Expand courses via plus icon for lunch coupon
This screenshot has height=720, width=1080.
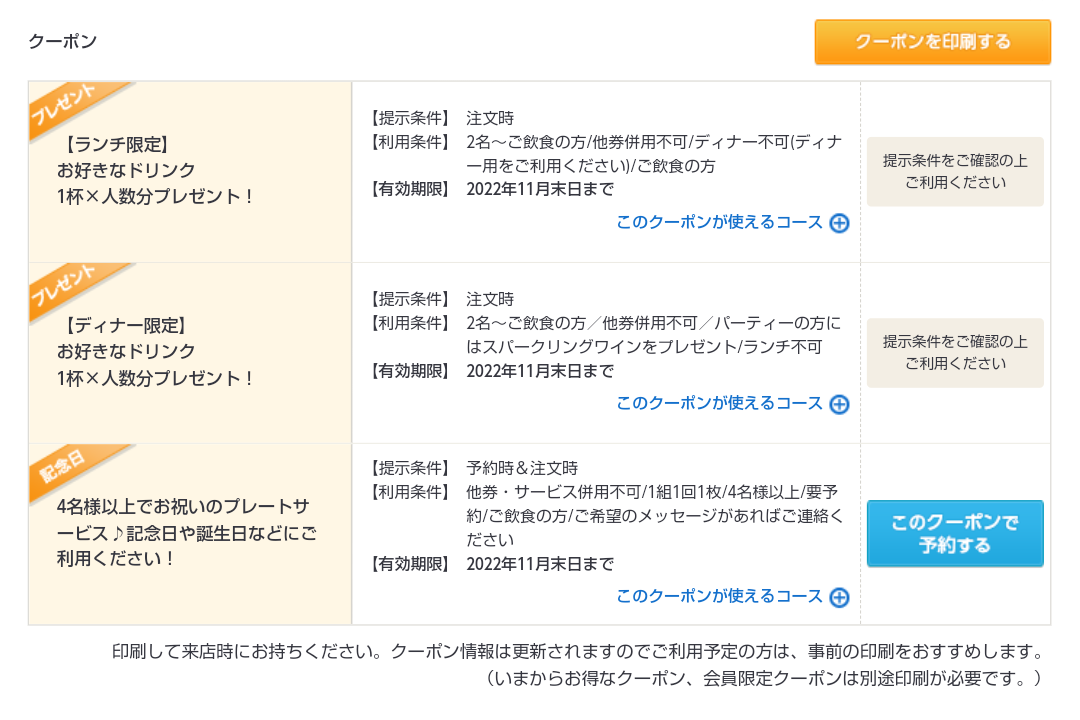point(840,223)
